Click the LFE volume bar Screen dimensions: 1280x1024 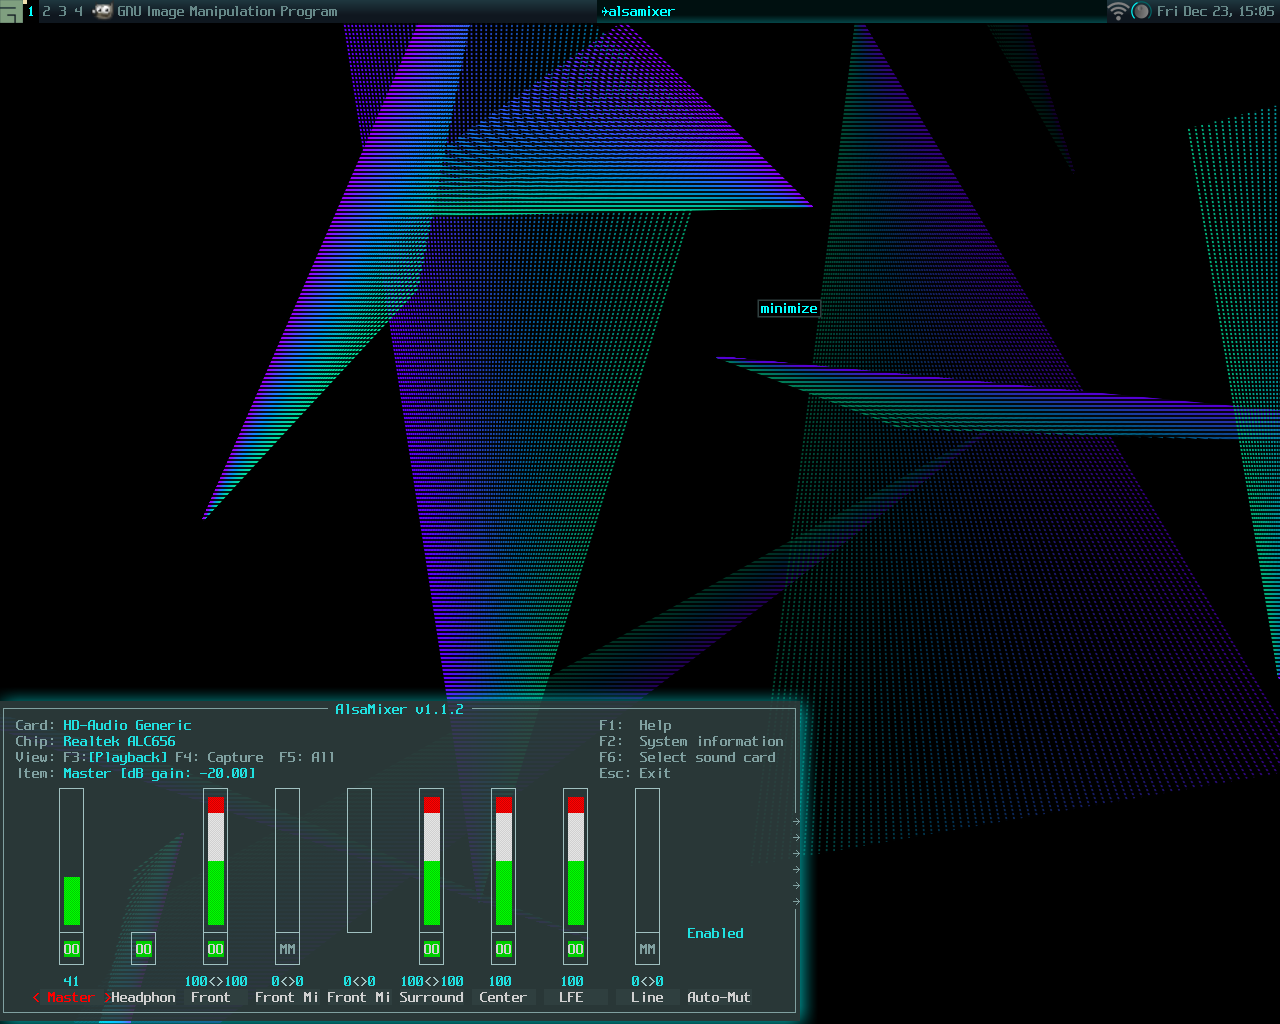coord(576,861)
